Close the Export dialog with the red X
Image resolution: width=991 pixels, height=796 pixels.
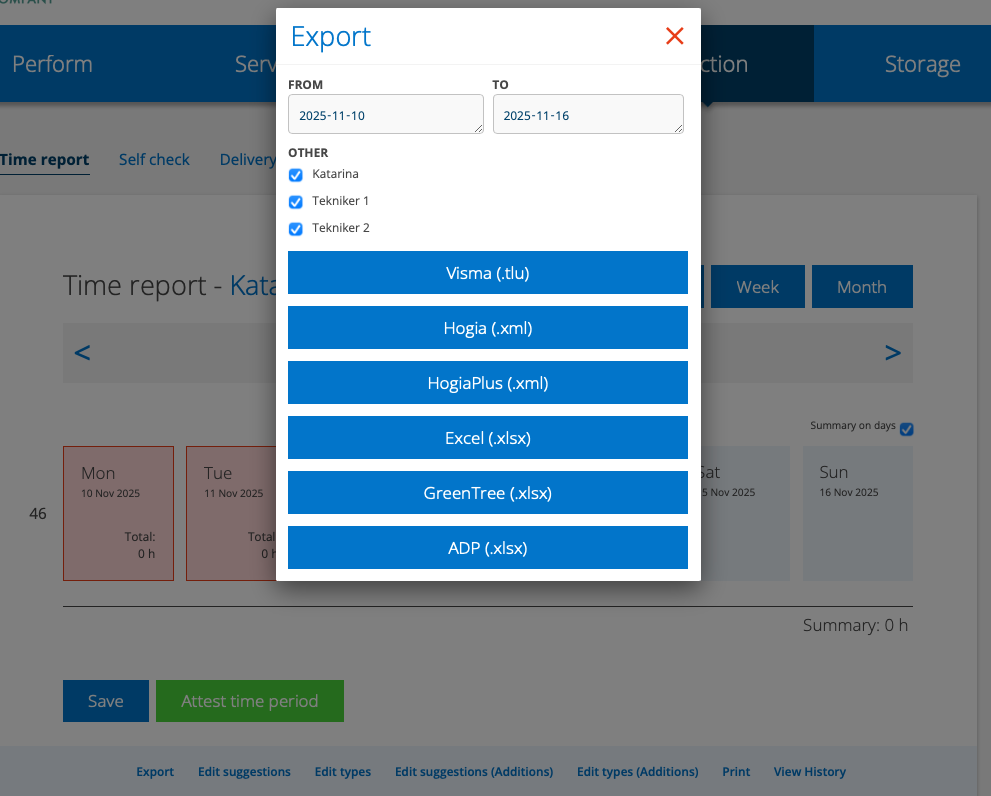click(675, 36)
